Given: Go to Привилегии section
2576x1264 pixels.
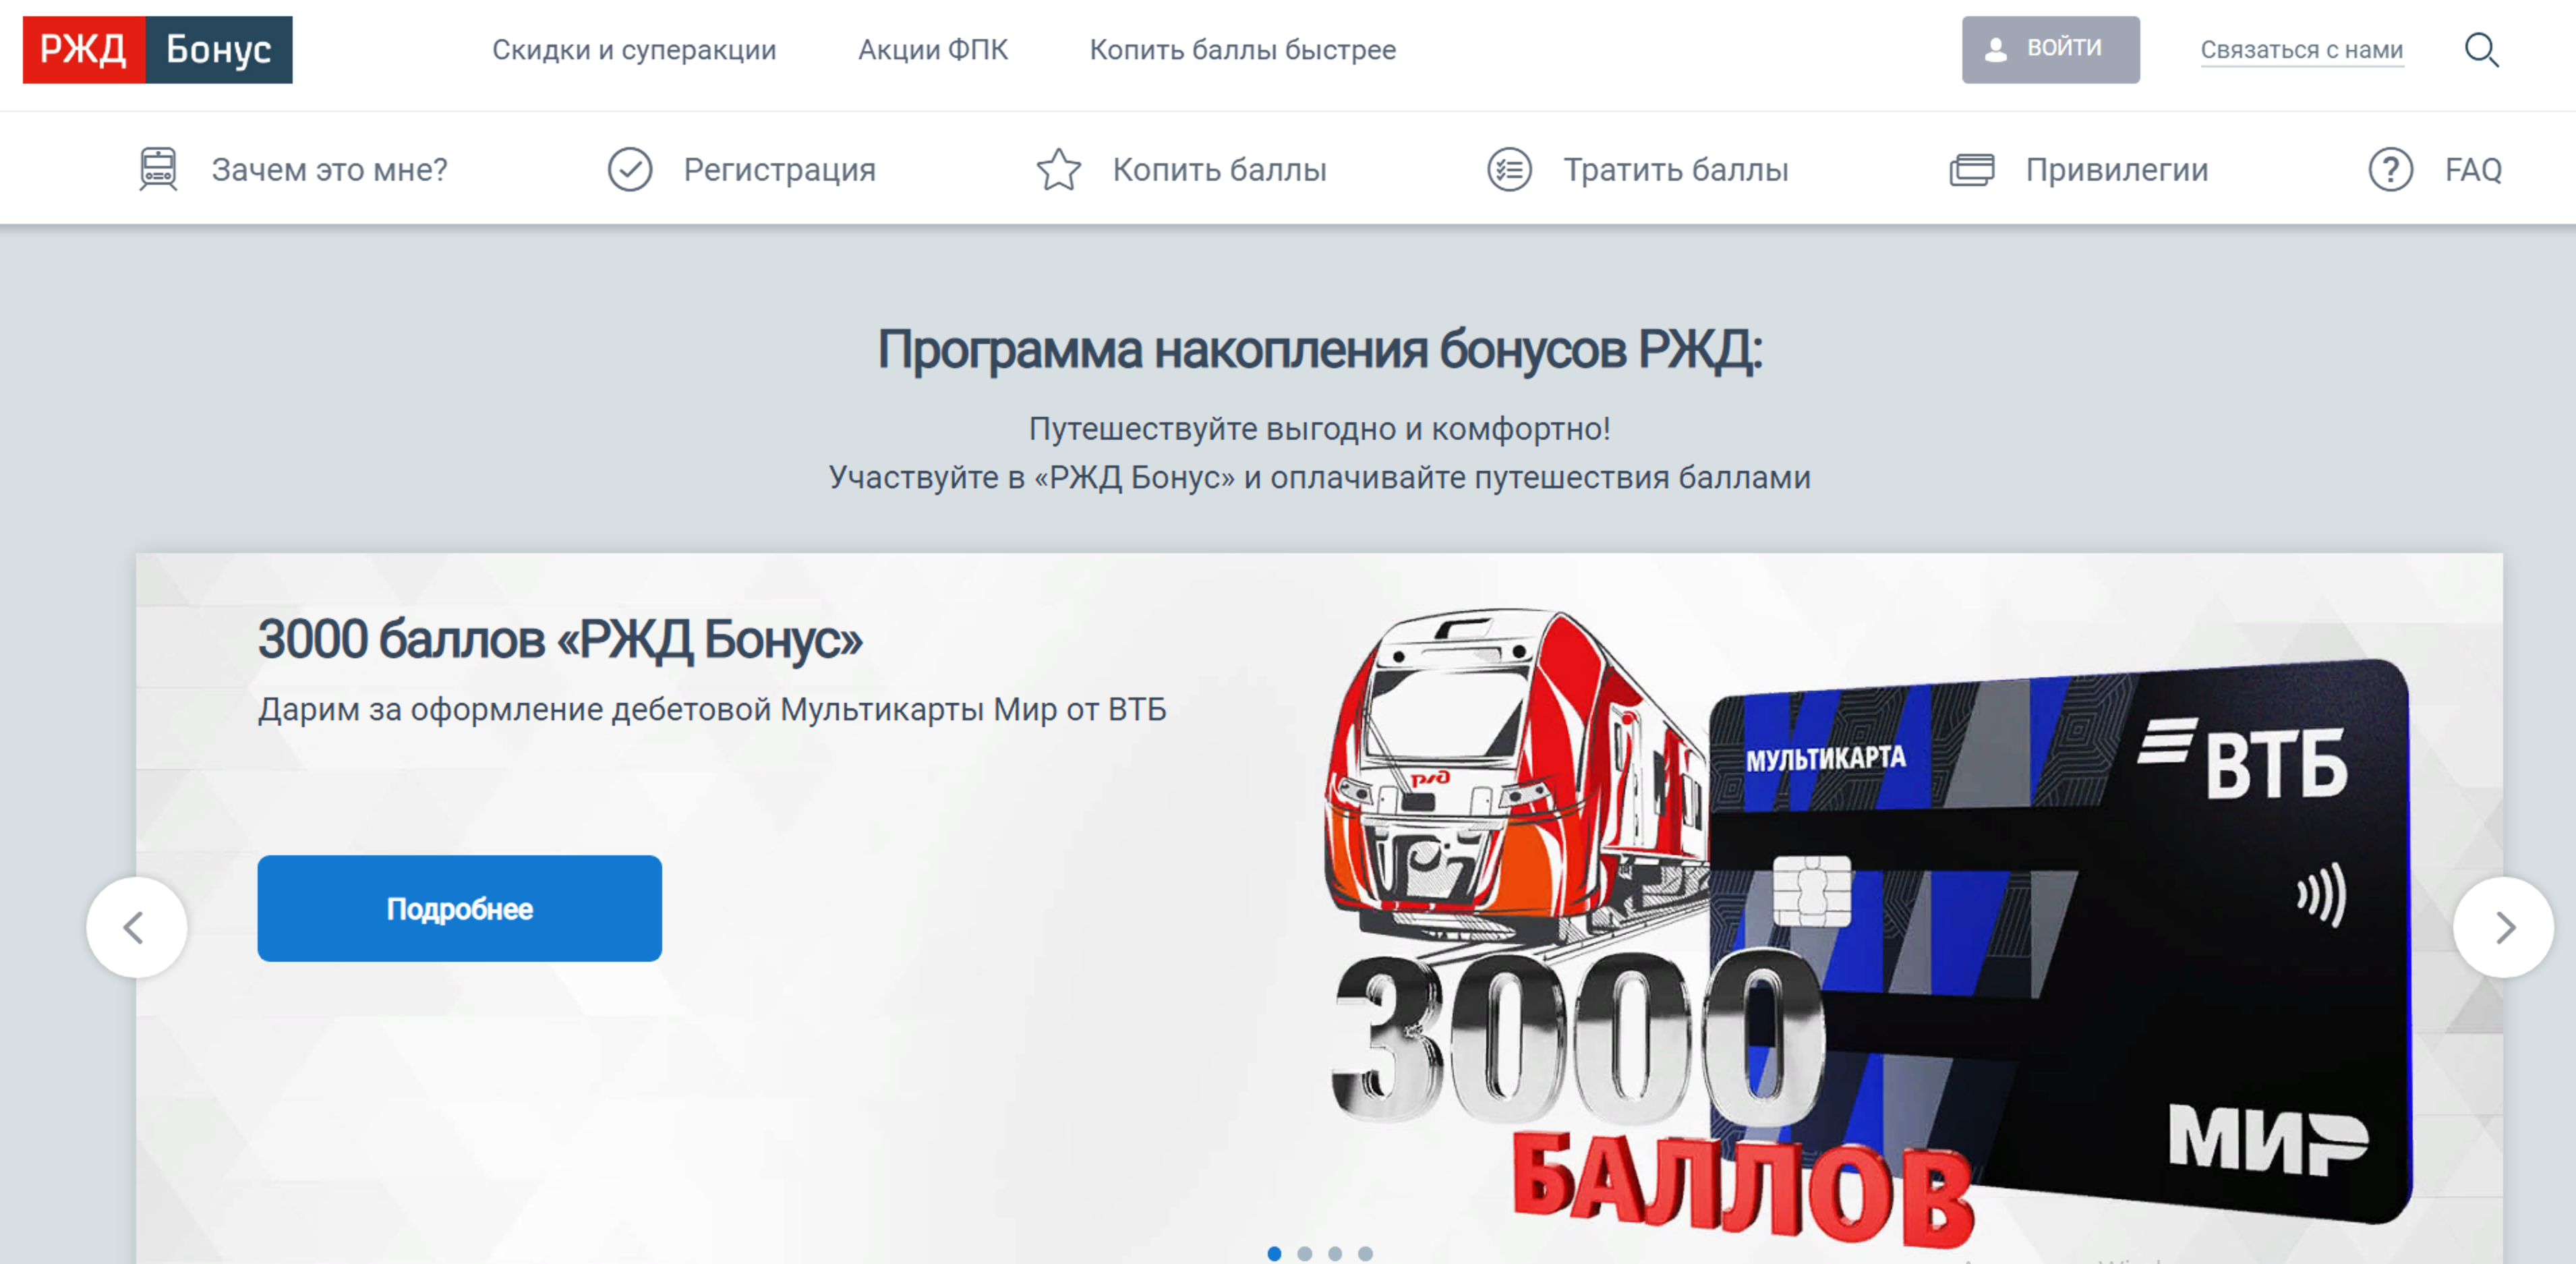Looking at the screenshot, I should [x=2117, y=170].
